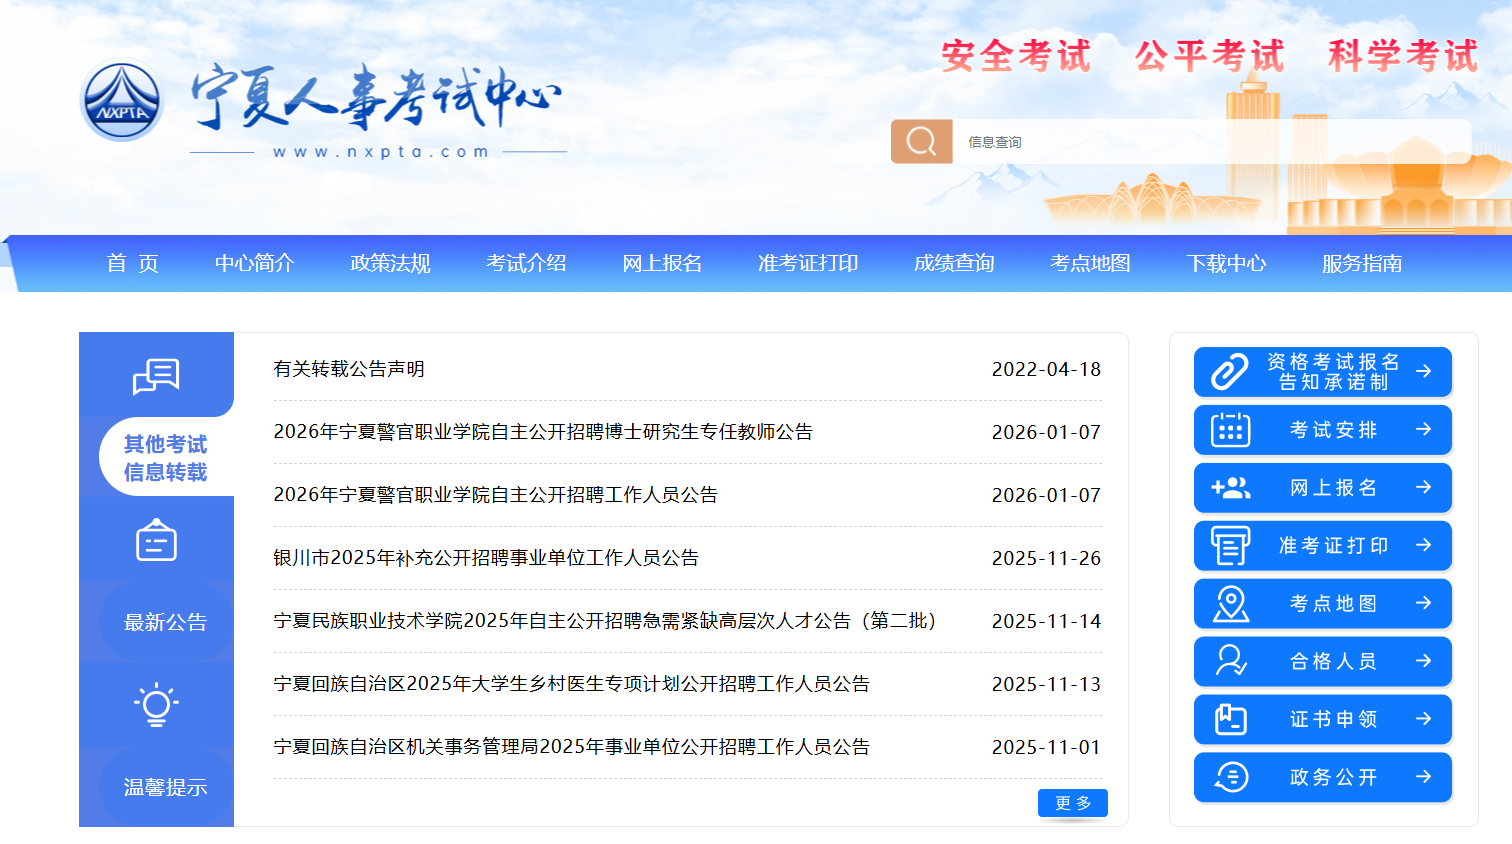Screen dimensions: 1512x844
Task: Open the 证书申领 quick link button
Action: [x=1322, y=720]
